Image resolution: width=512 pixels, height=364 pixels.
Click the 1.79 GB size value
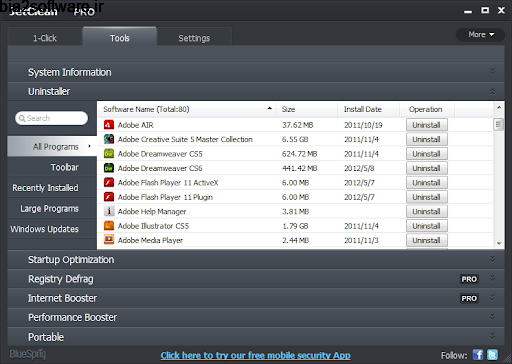tap(295, 226)
